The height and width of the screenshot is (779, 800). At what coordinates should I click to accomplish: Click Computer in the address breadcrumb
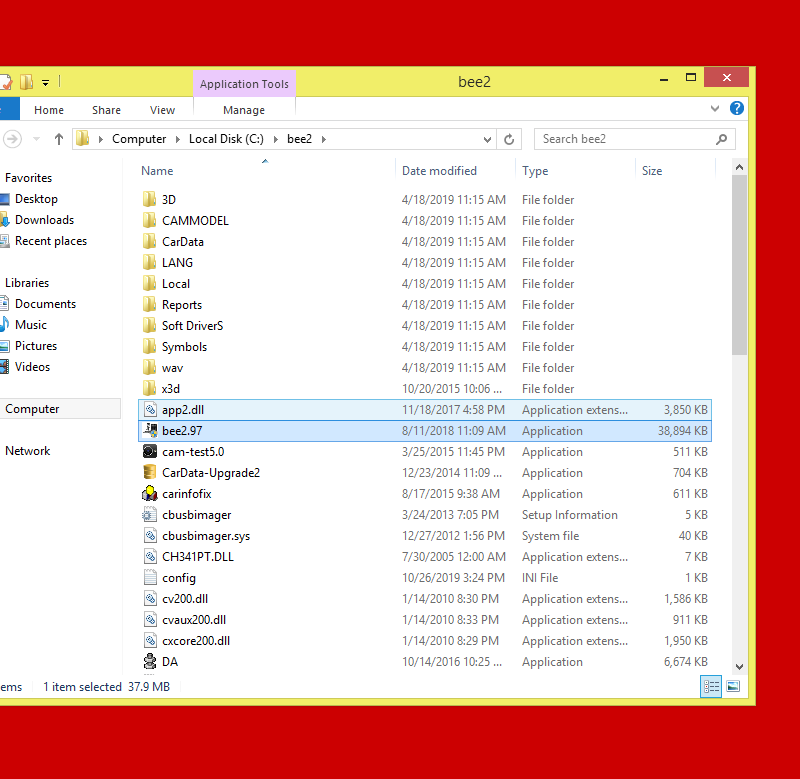pos(139,139)
